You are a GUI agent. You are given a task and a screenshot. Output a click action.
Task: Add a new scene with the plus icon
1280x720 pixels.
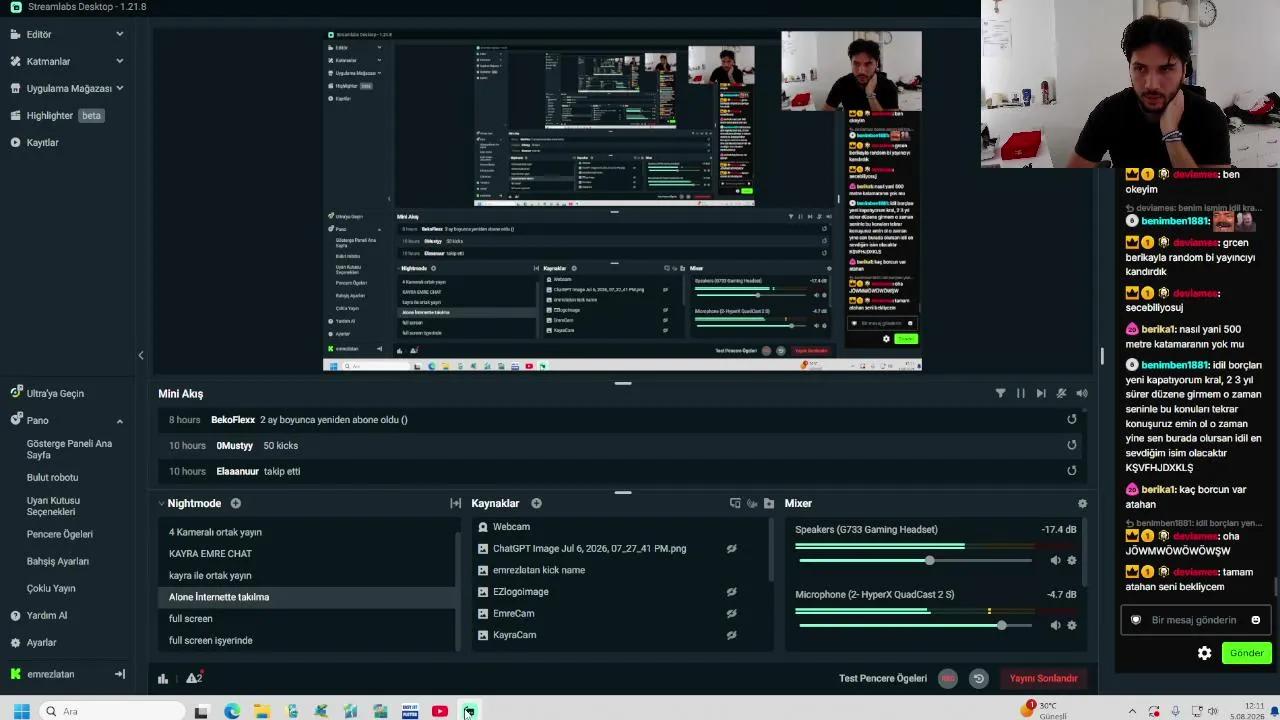click(x=236, y=503)
